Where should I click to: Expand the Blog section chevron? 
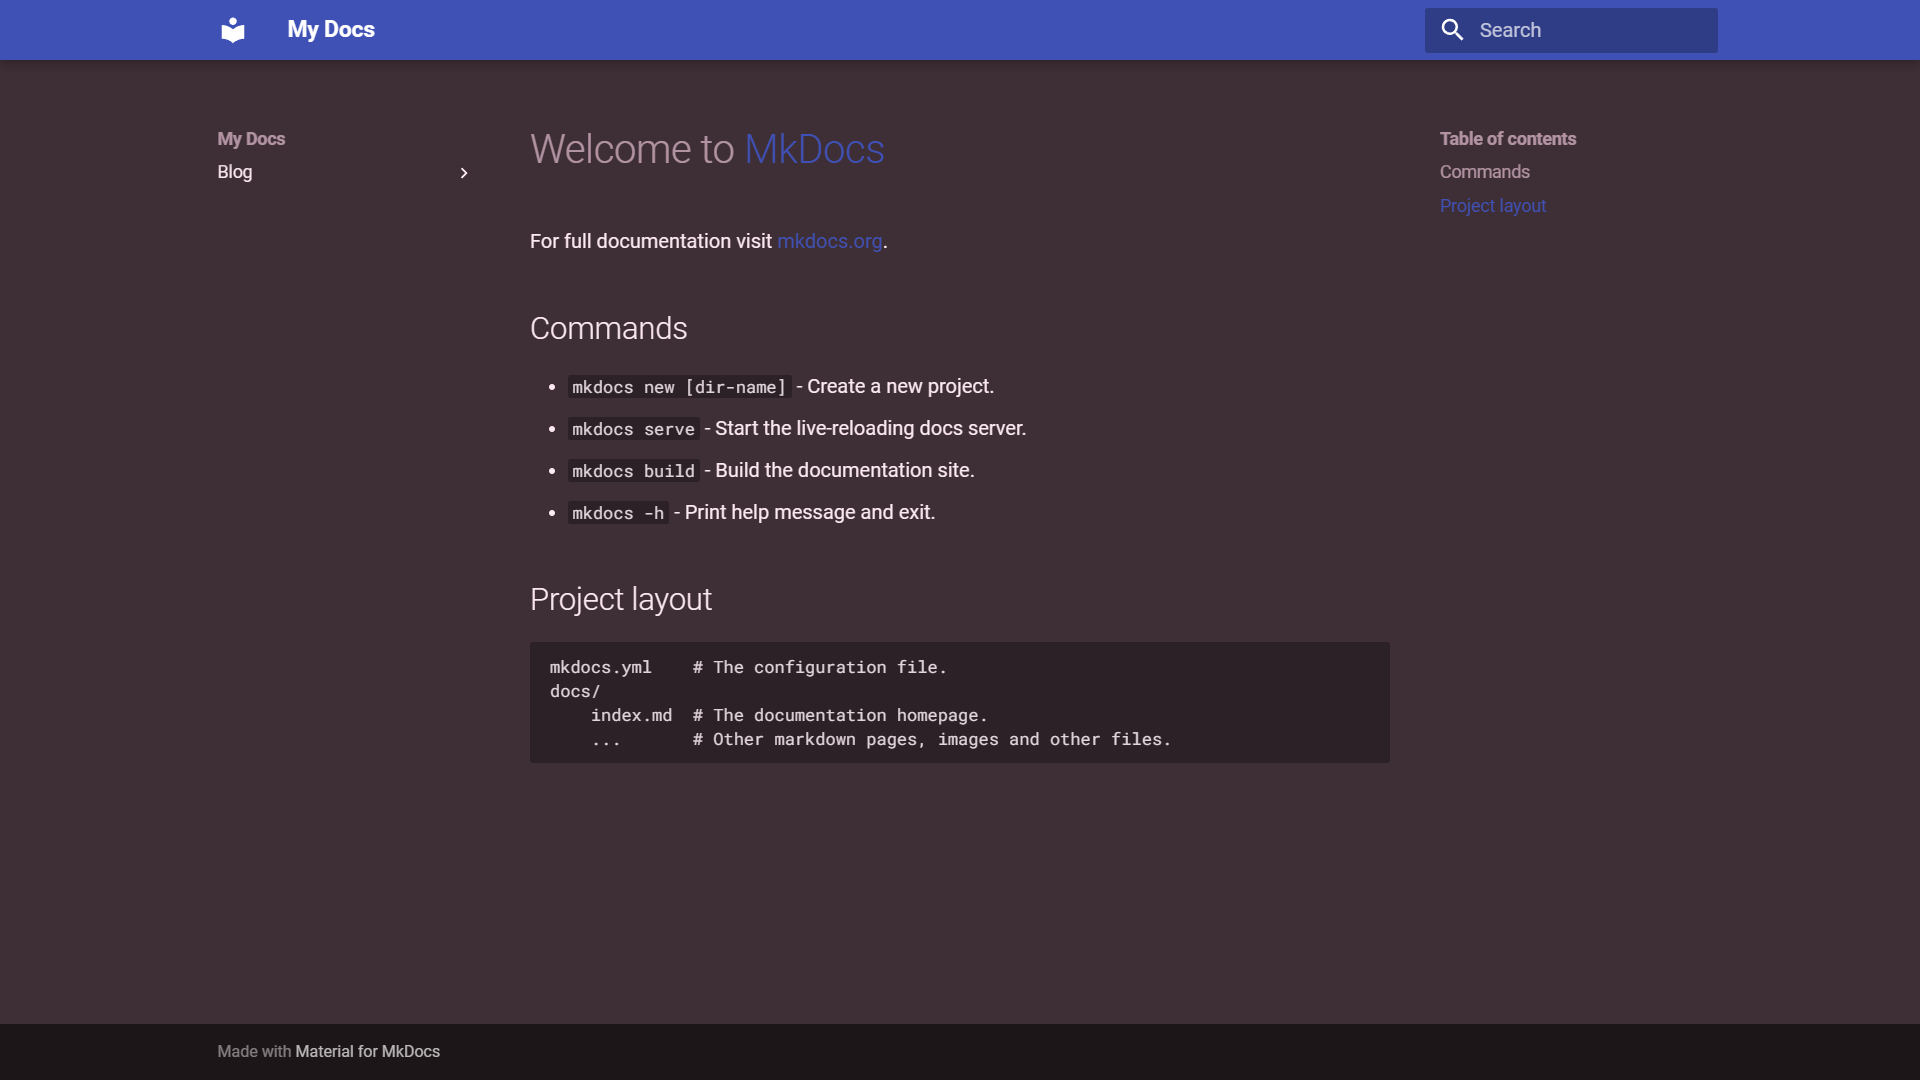pyautogui.click(x=464, y=173)
